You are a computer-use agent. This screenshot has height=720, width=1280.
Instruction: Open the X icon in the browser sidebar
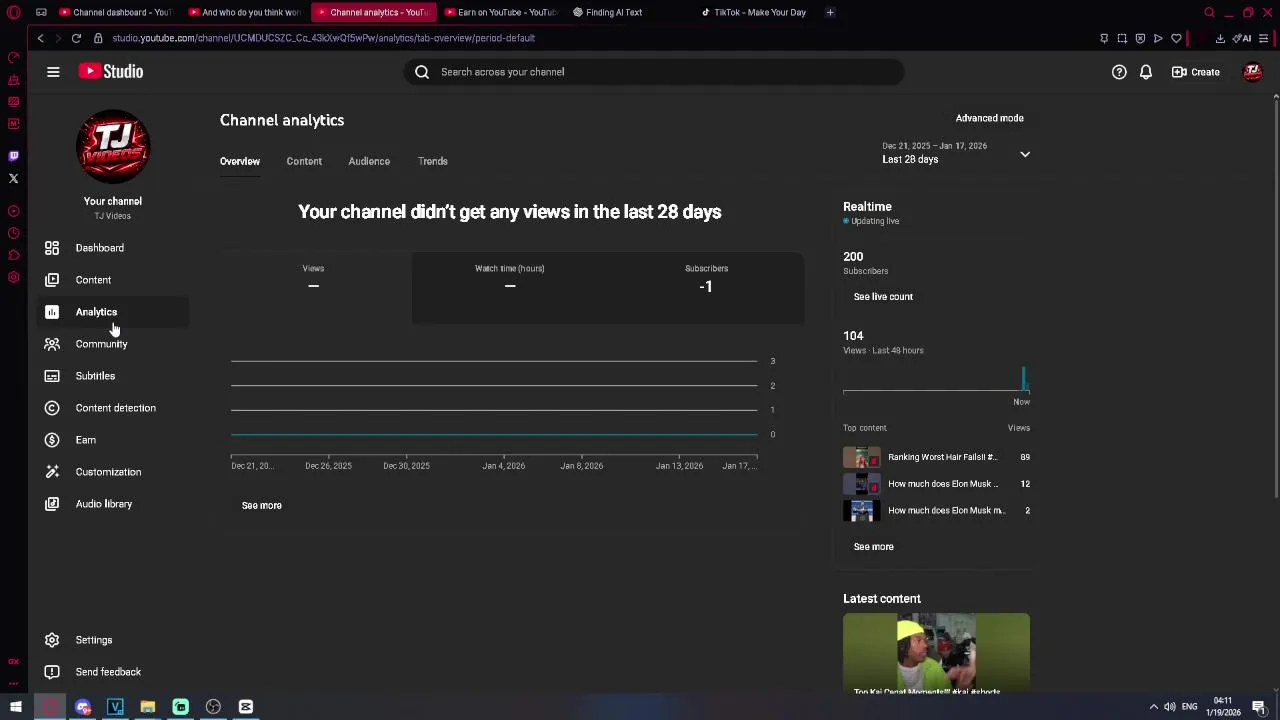pyautogui.click(x=13, y=178)
